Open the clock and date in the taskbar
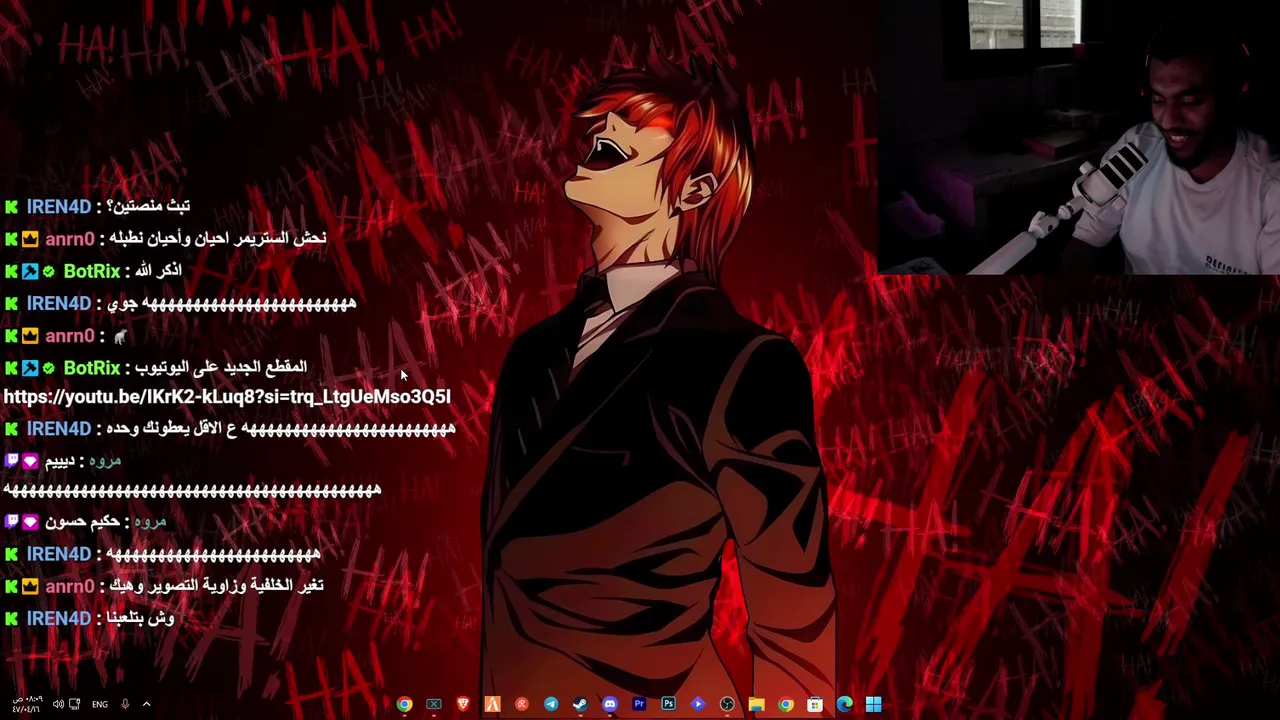Image resolution: width=1280 pixels, height=720 pixels. (x=27, y=705)
